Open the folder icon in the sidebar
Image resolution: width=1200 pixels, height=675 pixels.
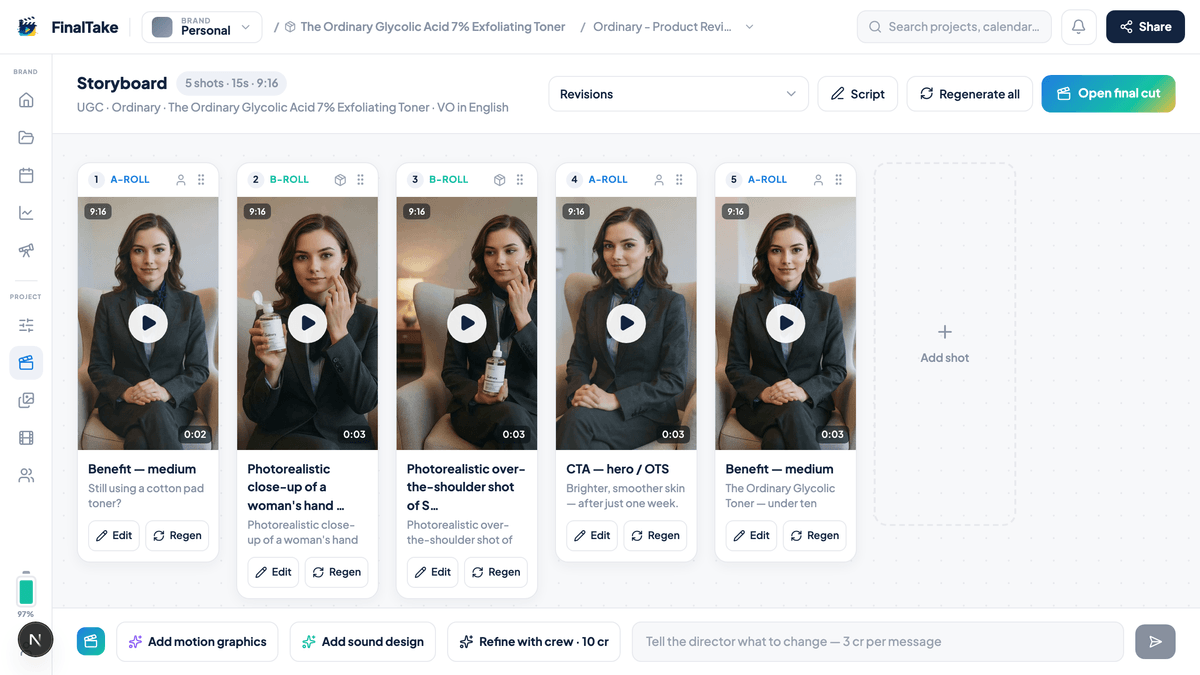(x=26, y=138)
